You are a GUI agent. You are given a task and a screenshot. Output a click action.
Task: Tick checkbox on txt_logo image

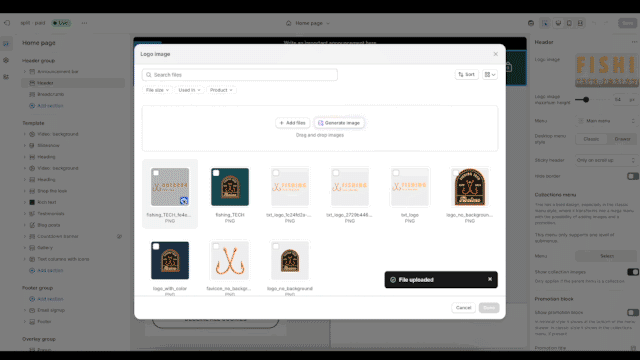click(396, 173)
